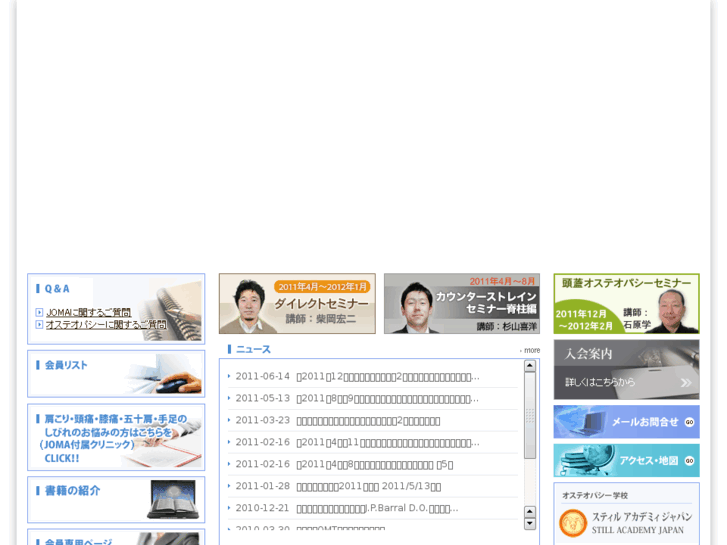This screenshot has height=545, width=727.
Task: Open the カウンターストレインセミナー banner
Action: (x=462, y=303)
